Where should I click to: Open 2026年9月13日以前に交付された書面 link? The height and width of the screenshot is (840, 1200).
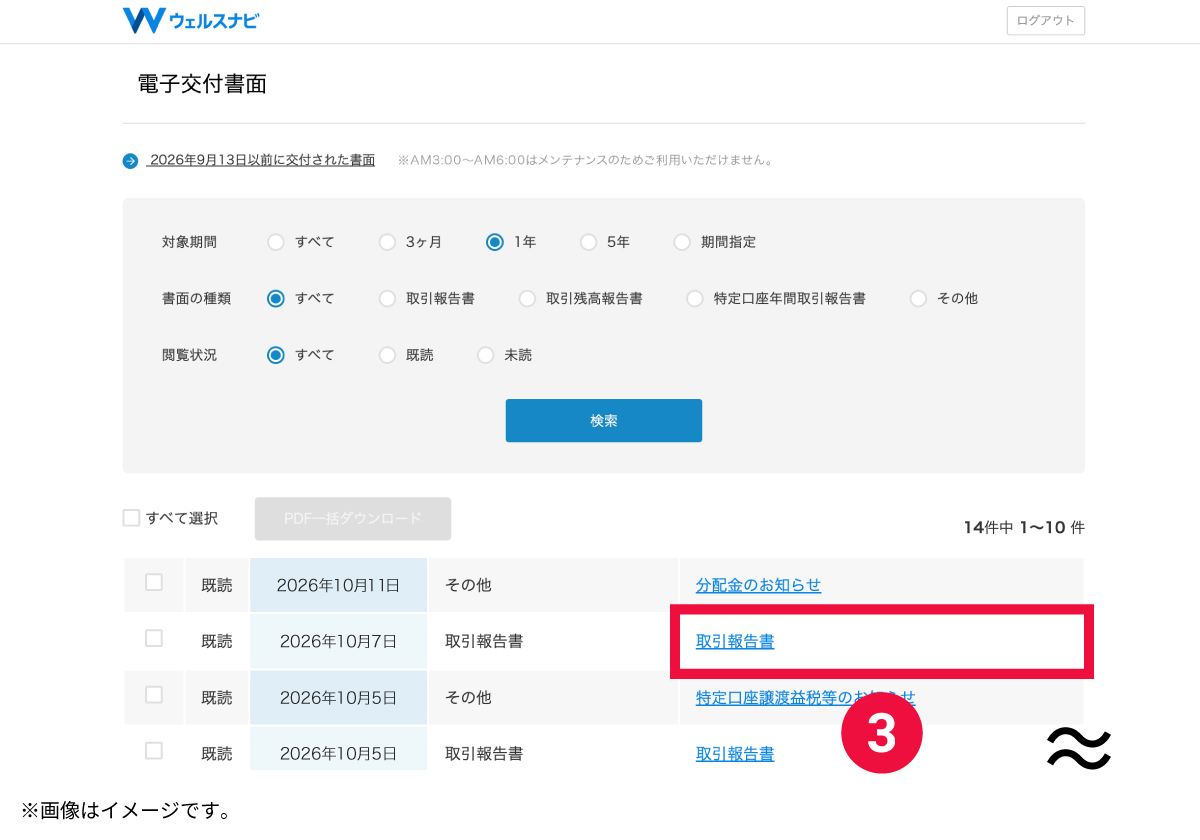[x=261, y=160]
